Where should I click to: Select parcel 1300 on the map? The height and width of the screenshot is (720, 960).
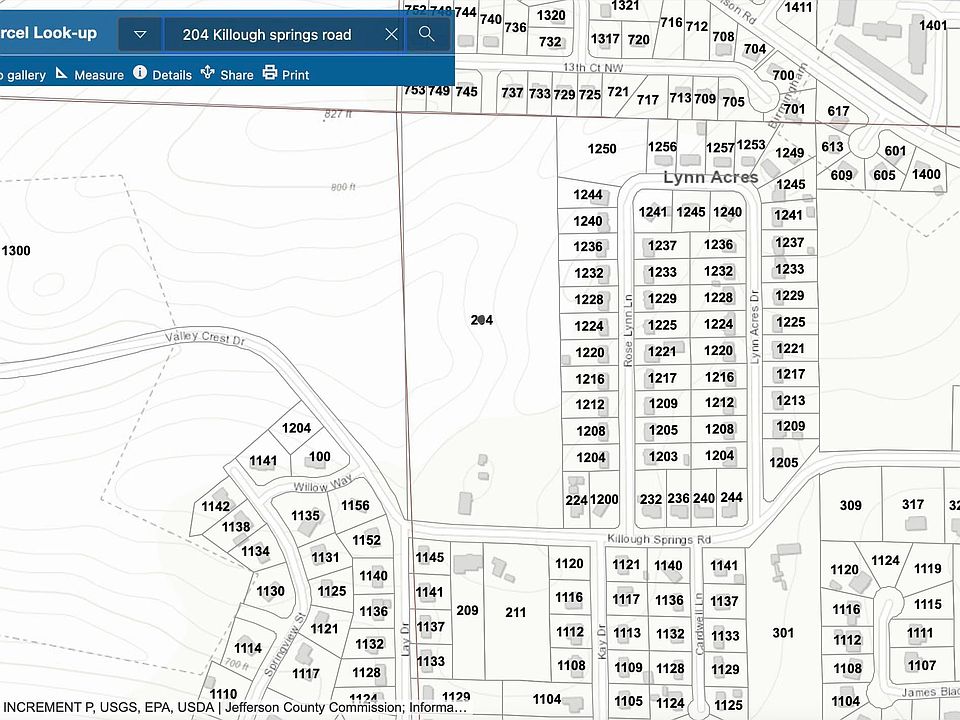[16, 250]
